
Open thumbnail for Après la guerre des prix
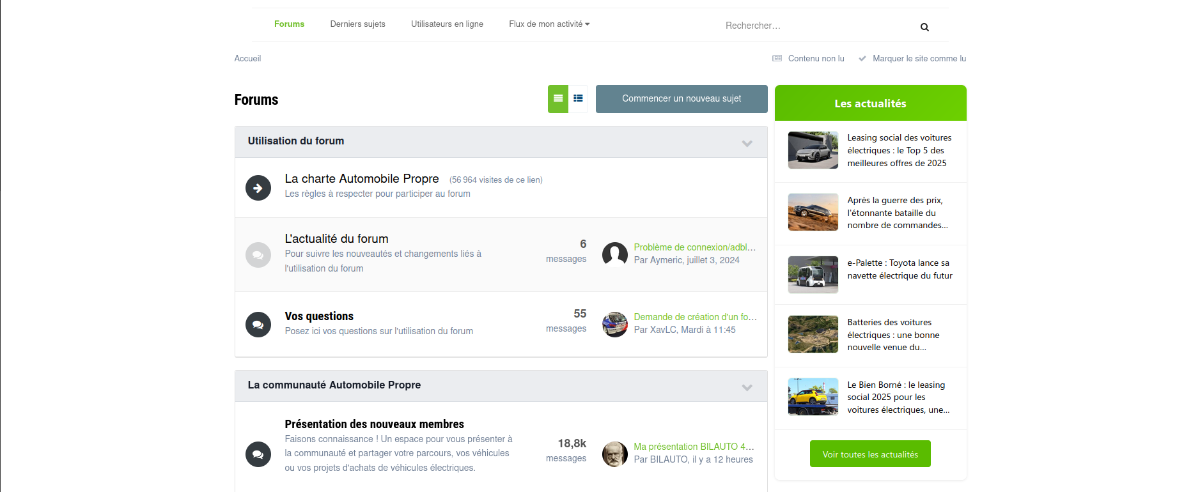pos(813,212)
